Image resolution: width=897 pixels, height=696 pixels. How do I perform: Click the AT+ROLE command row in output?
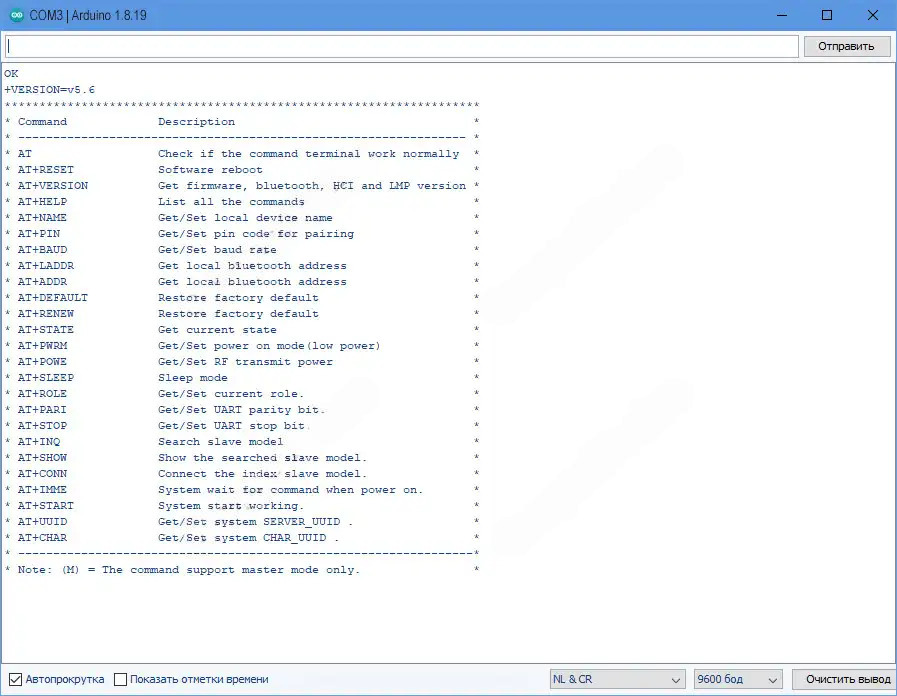tap(43, 394)
